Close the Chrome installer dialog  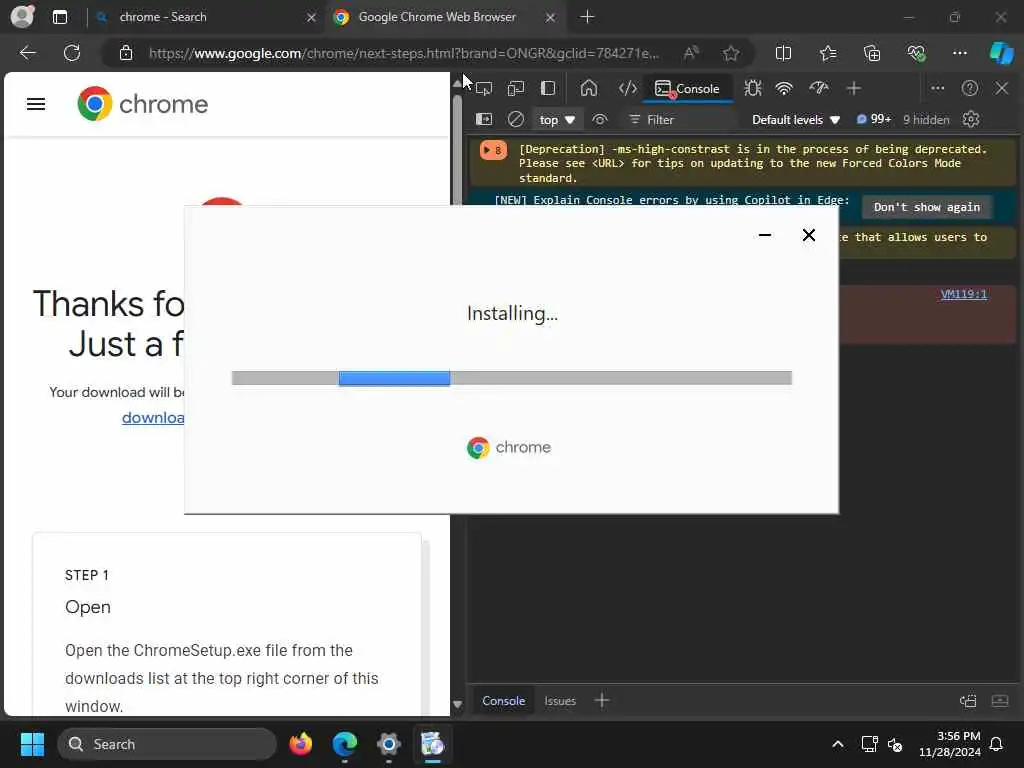tap(808, 235)
